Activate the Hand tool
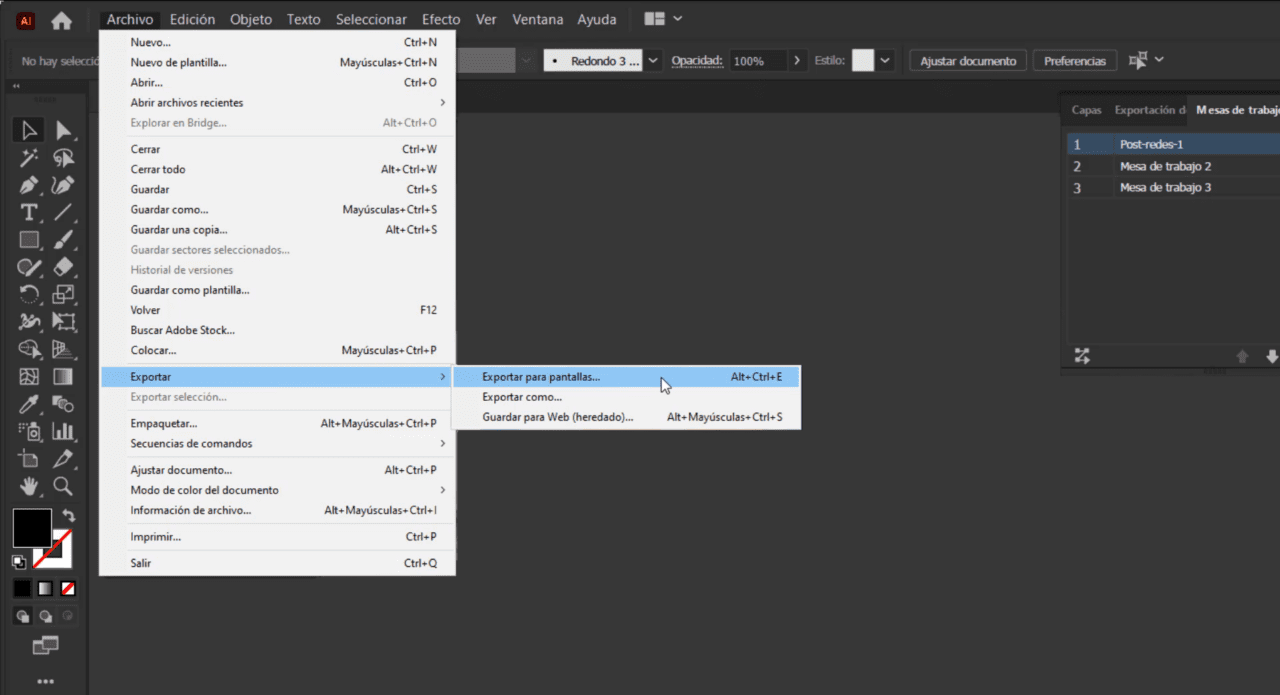The height and width of the screenshot is (695, 1280). [x=28, y=486]
